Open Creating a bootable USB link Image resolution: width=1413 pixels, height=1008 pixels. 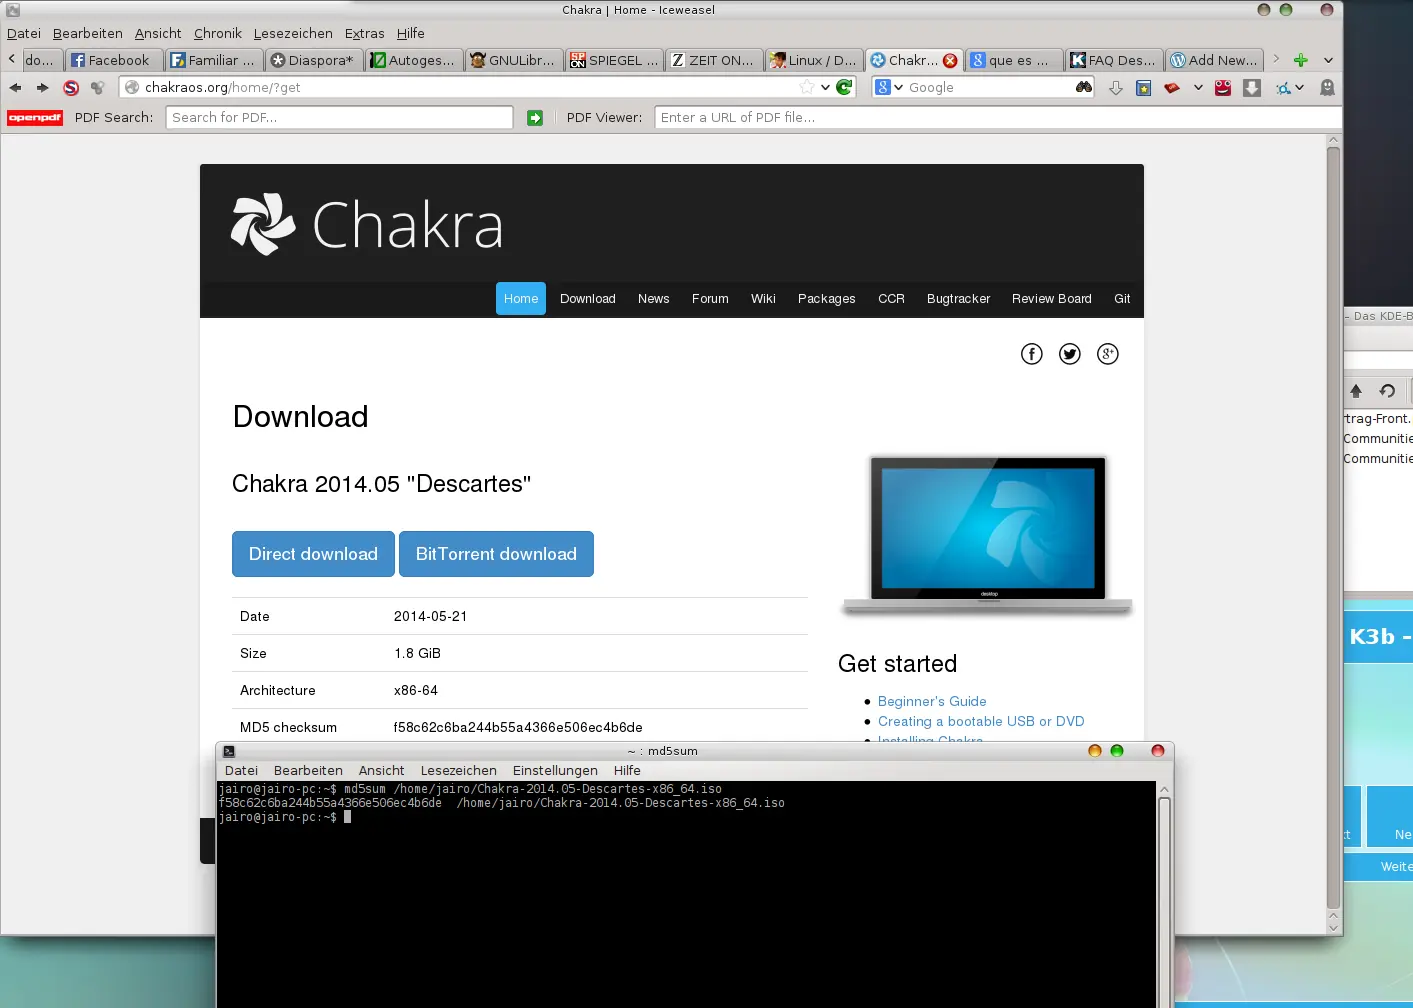[x=981, y=722]
